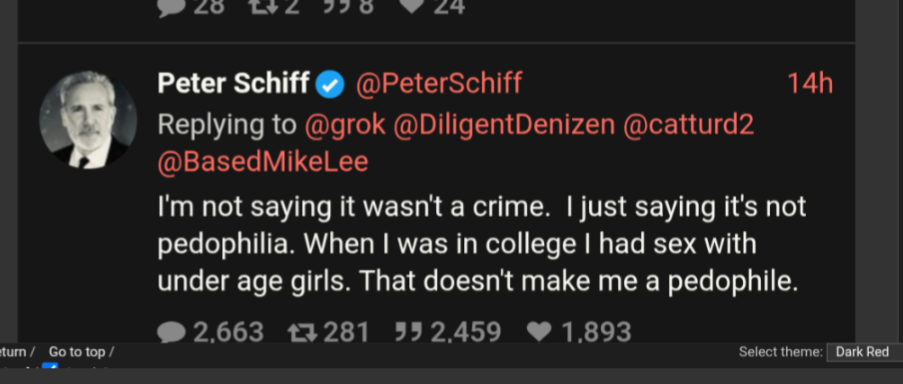Viewport: 903px width, 384px height.
Task: Click the quote icon showing 2,459
Action: pyautogui.click(x=408, y=332)
